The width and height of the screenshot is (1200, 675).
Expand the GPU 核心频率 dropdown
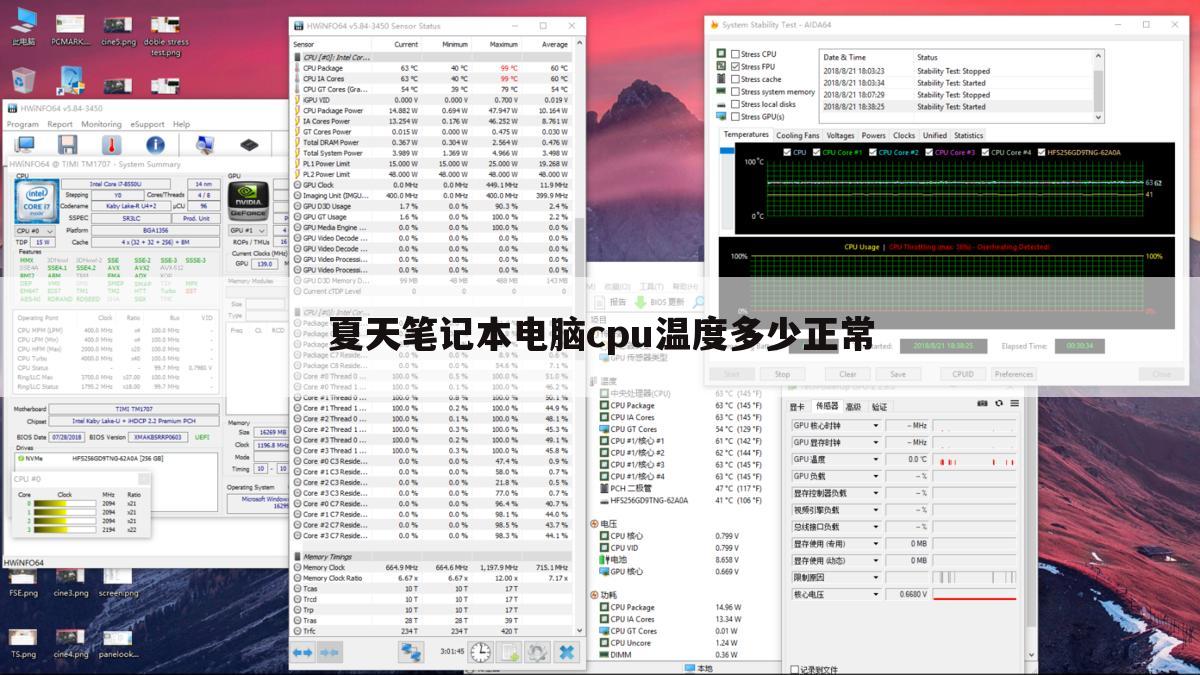[876, 425]
